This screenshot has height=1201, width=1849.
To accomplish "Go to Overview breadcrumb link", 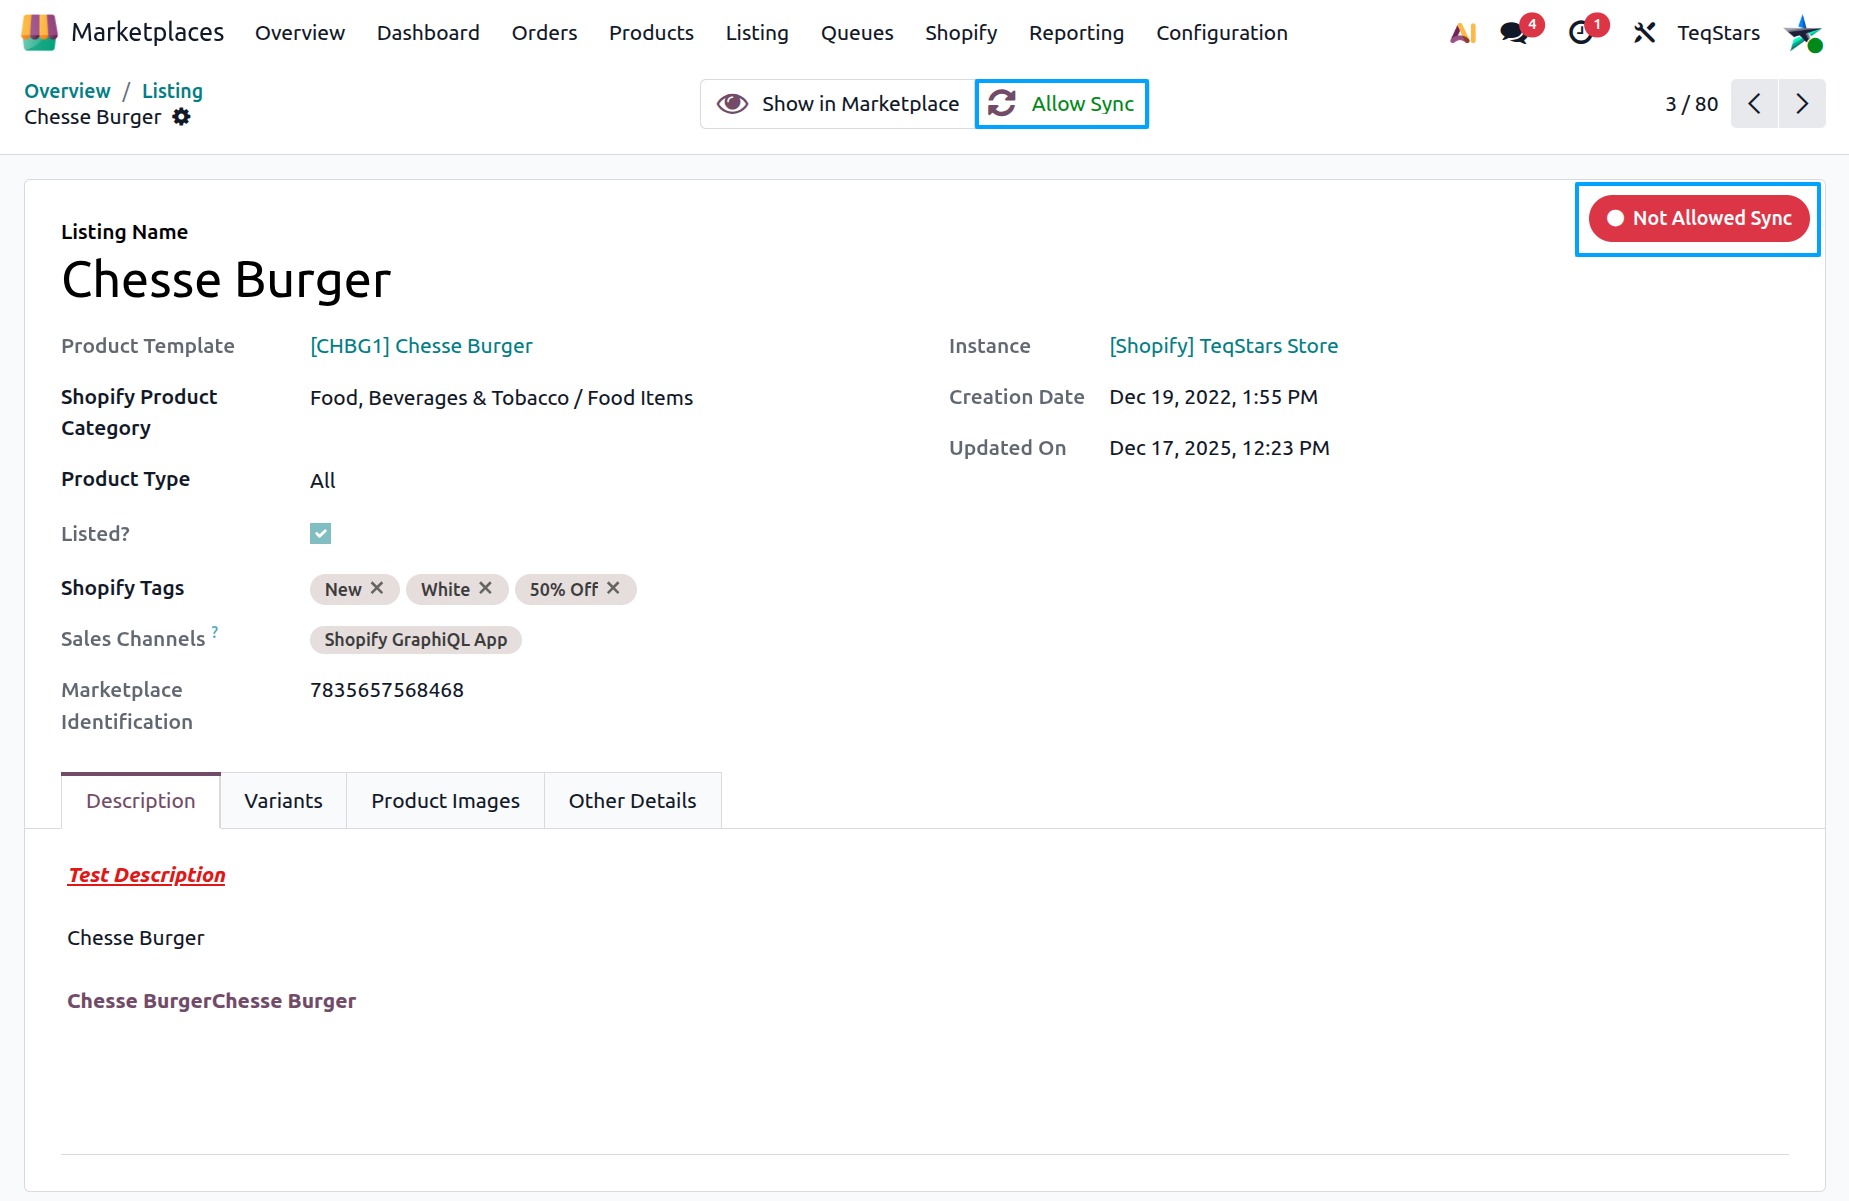I will point(67,91).
